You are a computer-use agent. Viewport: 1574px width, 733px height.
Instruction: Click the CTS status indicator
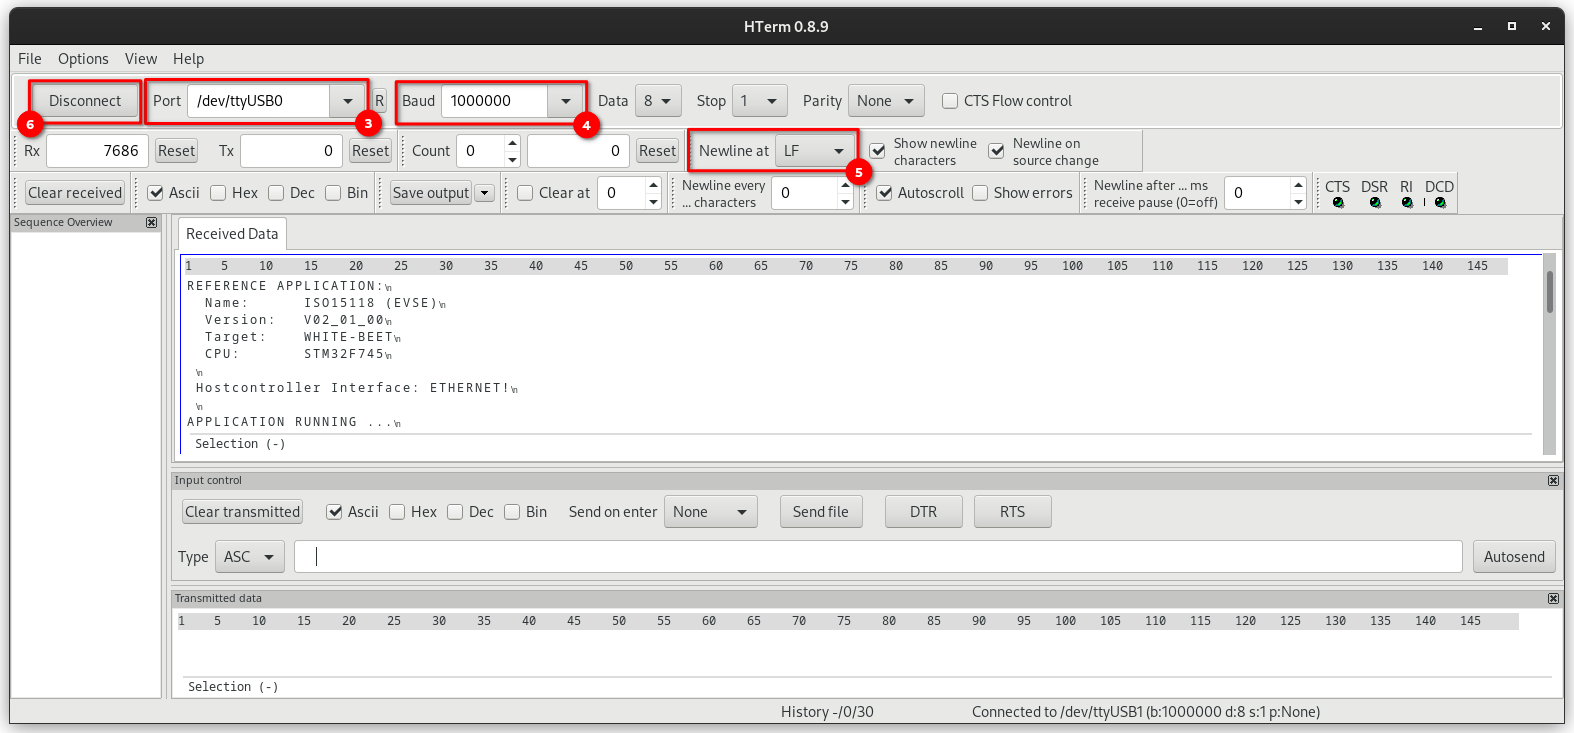1338,202
